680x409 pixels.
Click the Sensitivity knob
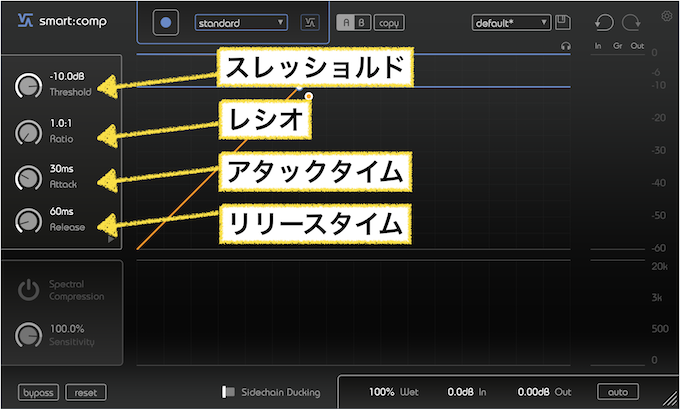tap(28, 335)
